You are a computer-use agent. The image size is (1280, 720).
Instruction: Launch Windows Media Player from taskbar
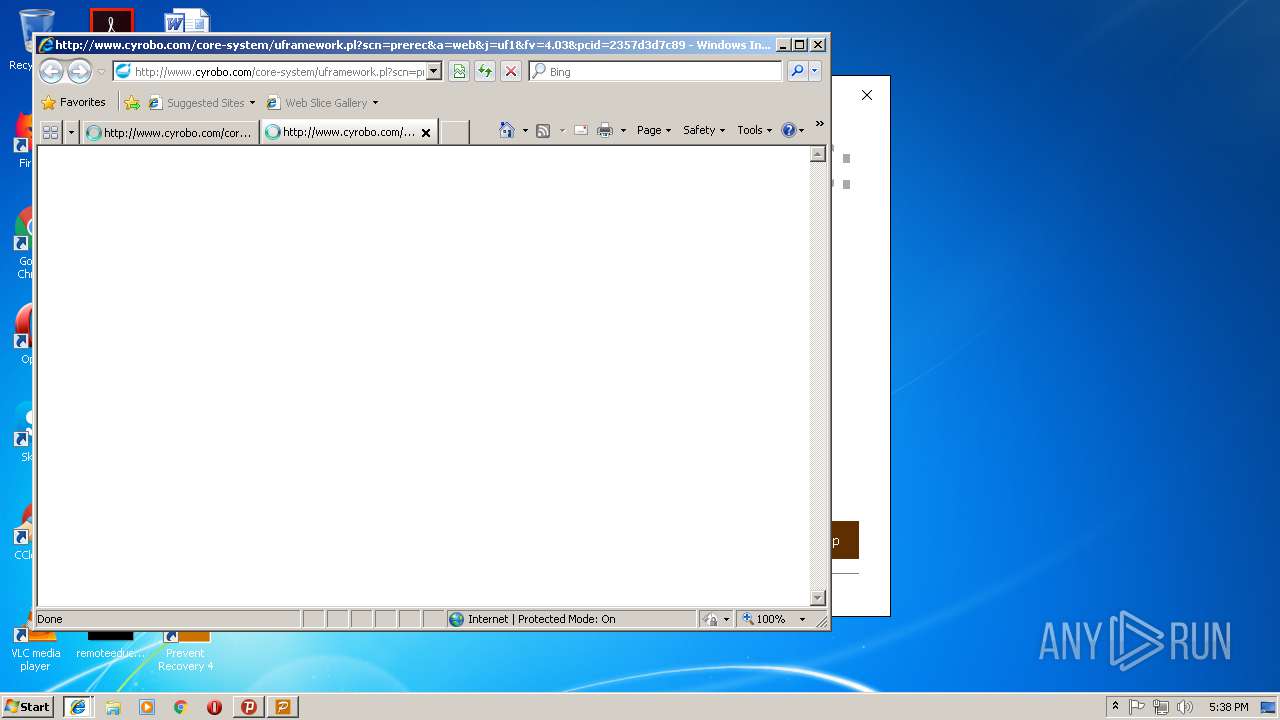point(147,707)
